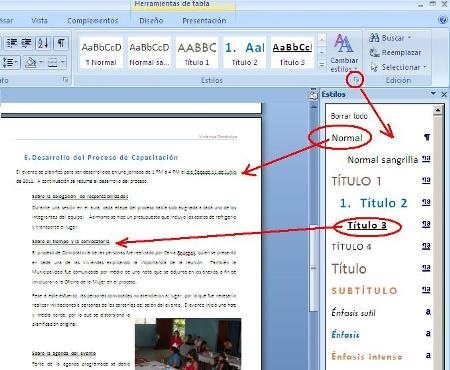
Task: Click the borders icon
Action: tap(53, 62)
